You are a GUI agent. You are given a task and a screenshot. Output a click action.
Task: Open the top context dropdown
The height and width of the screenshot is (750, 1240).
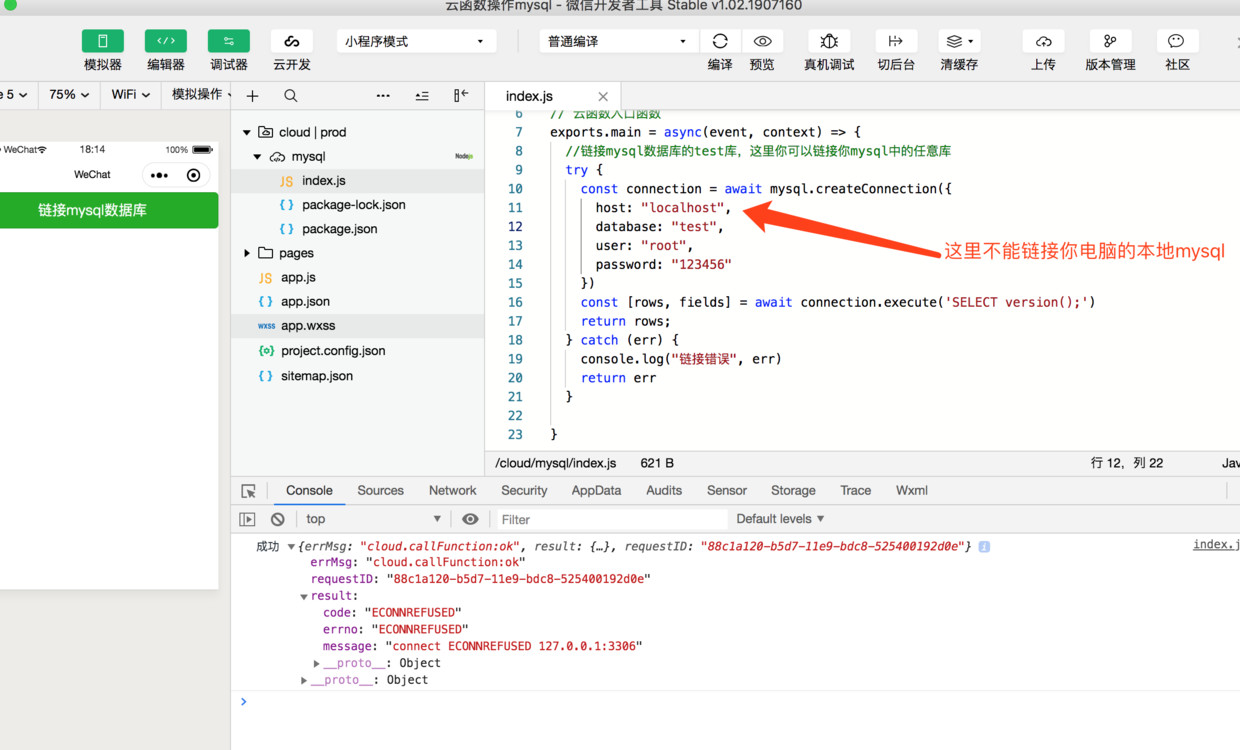pyautogui.click(x=373, y=519)
